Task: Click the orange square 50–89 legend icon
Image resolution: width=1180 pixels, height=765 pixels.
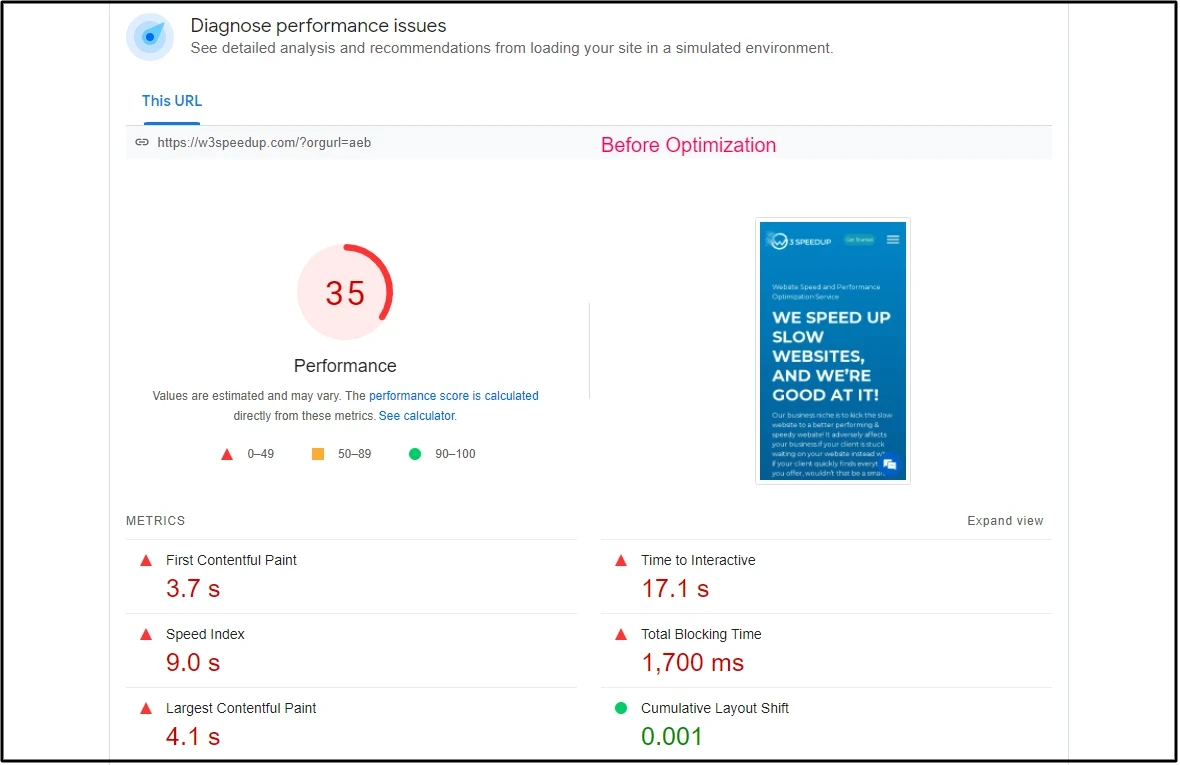Action: 318,454
